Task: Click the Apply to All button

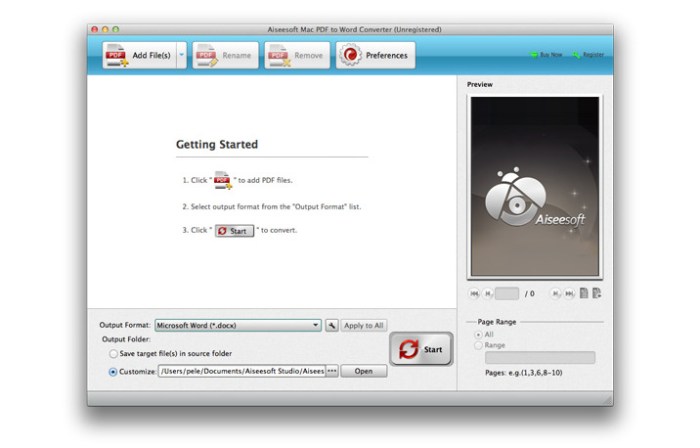Action: [x=364, y=325]
